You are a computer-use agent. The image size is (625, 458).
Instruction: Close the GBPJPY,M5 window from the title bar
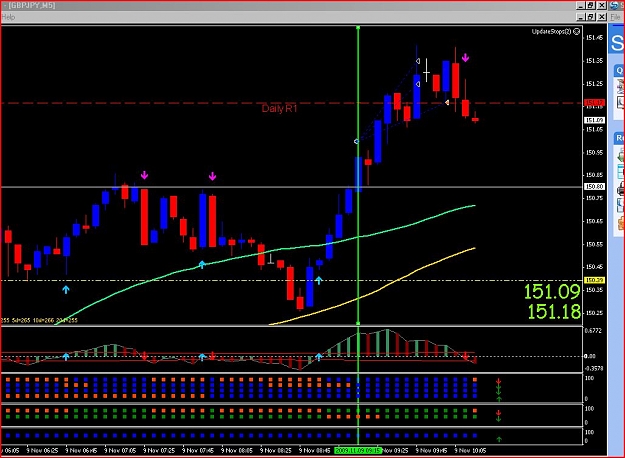click(602, 6)
